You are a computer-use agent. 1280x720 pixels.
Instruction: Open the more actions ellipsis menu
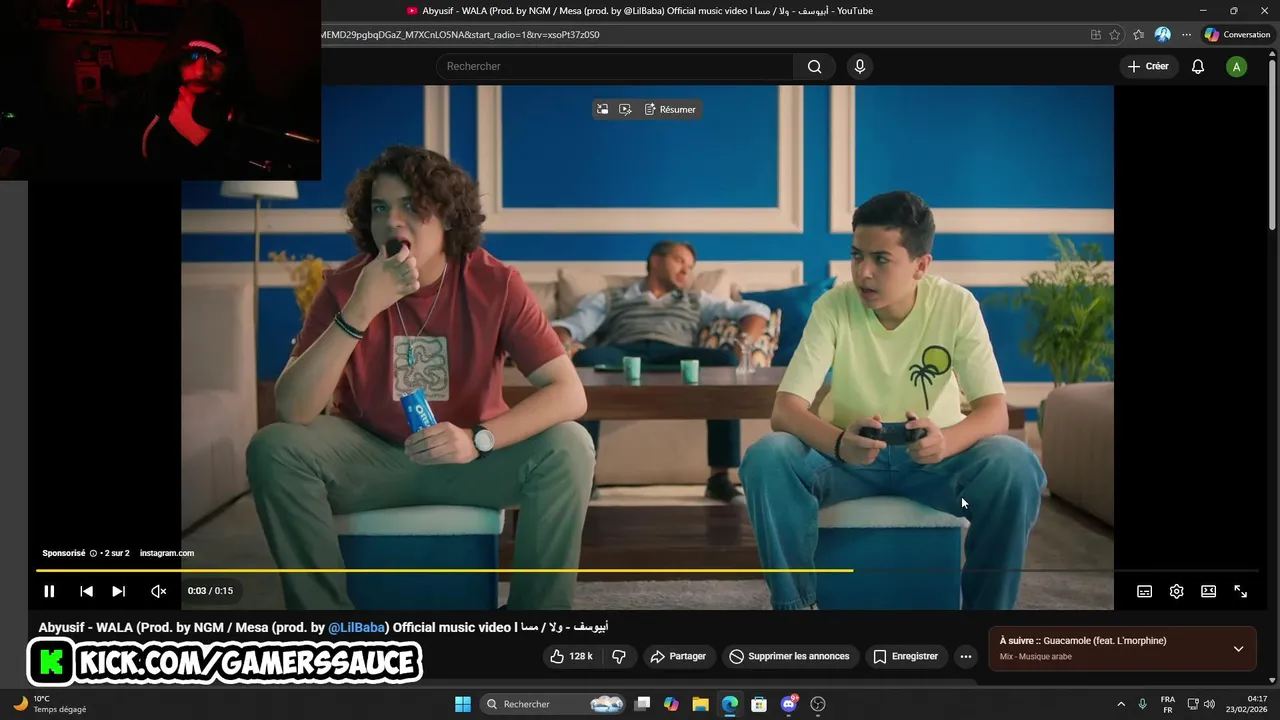click(965, 656)
